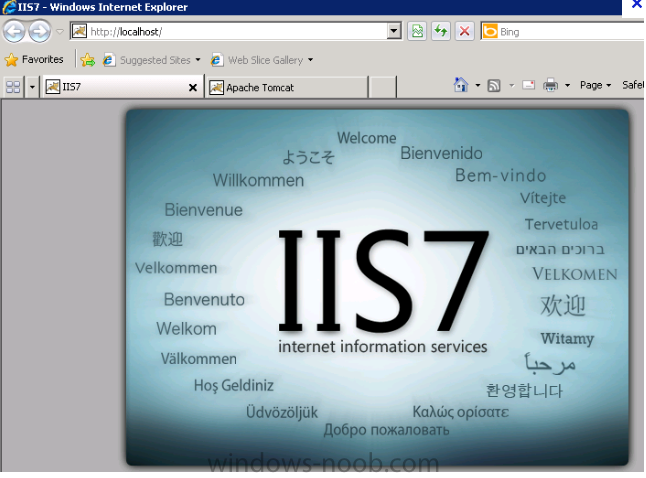This screenshot has height=478, width=646.
Task: Open the recent pages dropdown arrow
Action: [x=60, y=32]
